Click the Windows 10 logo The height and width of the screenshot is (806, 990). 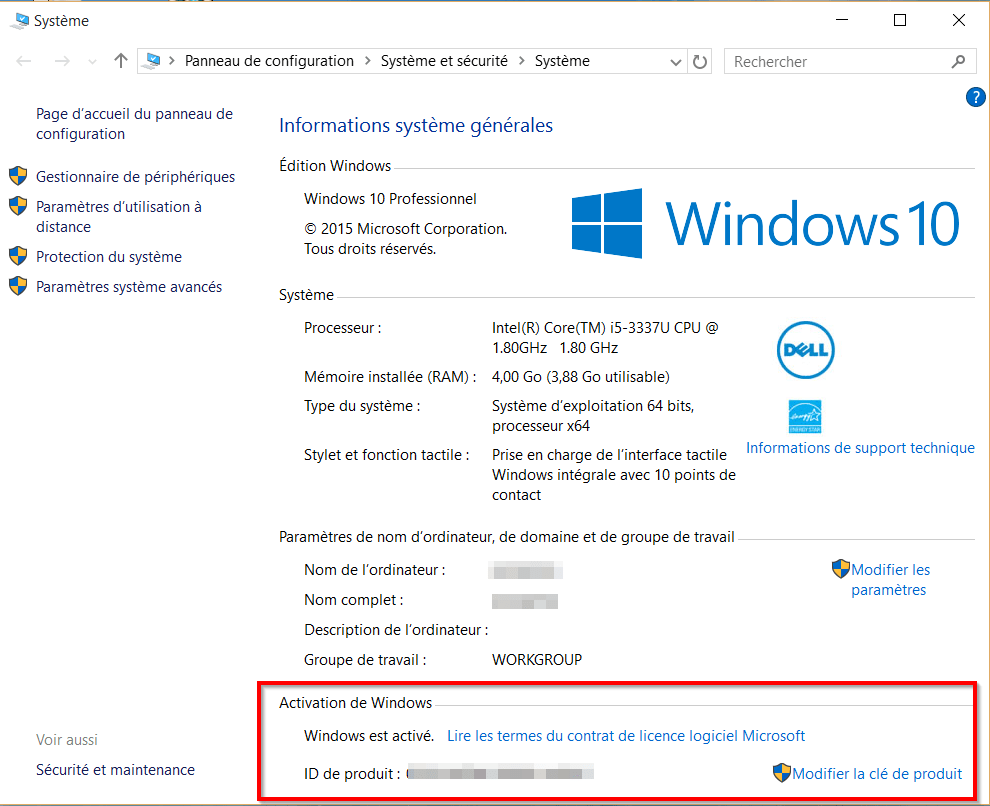(x=765, y=223)
